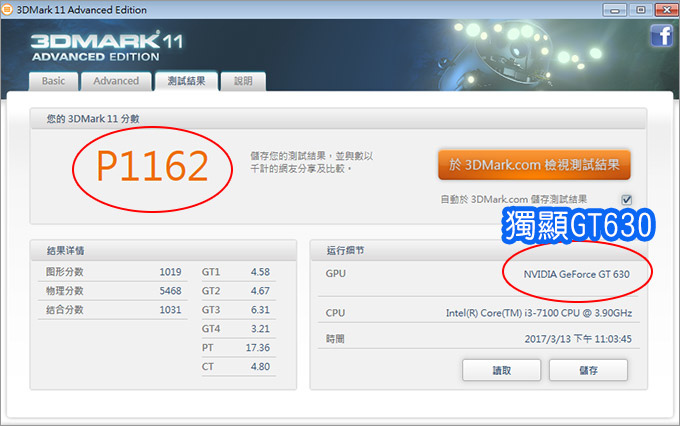Switch to the Advanced tab
Image resolution: width=680 pixels, height=426 pixels.
(x=116, y=81)
